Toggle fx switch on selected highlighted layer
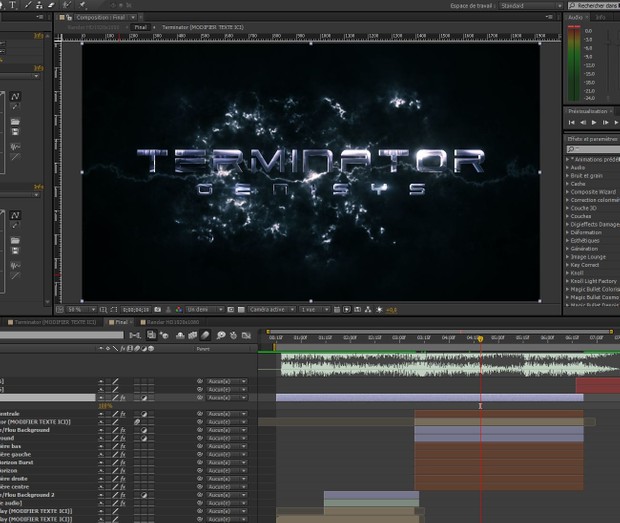Viewport: 620px width, 523px height. click(x=123, y=398)
